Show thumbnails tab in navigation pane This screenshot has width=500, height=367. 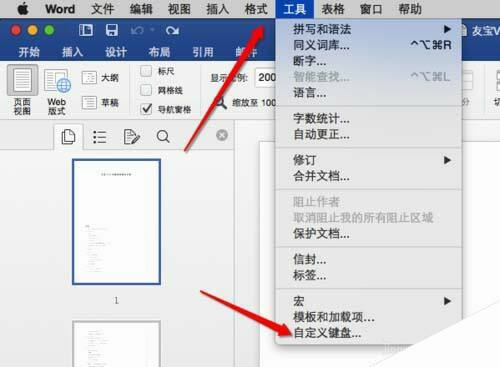coord(68,137)
